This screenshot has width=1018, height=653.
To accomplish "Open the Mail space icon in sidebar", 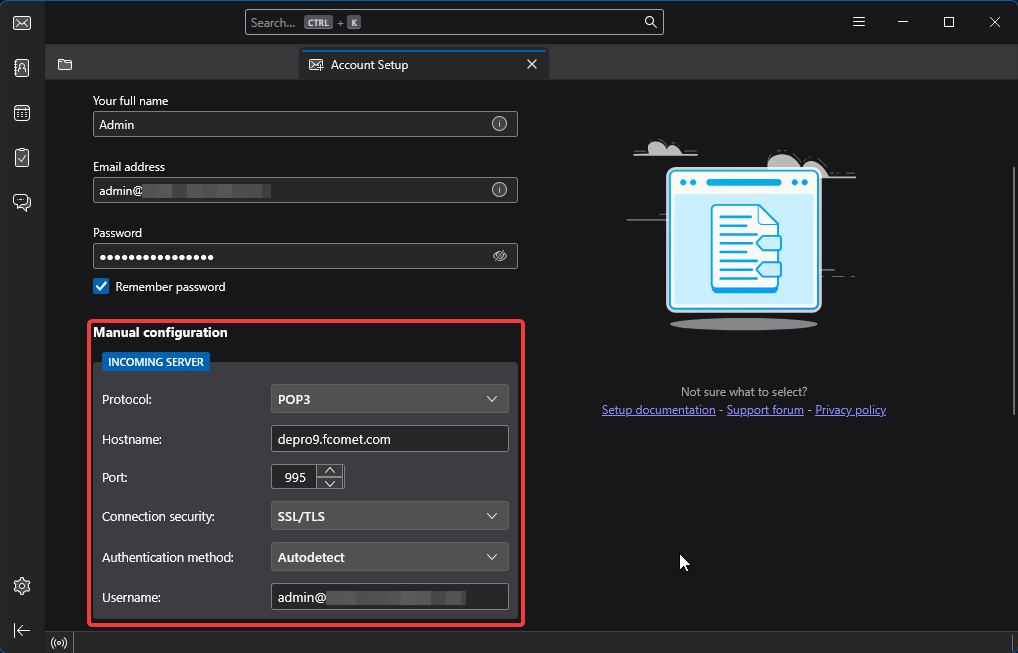I will point(22,23).
